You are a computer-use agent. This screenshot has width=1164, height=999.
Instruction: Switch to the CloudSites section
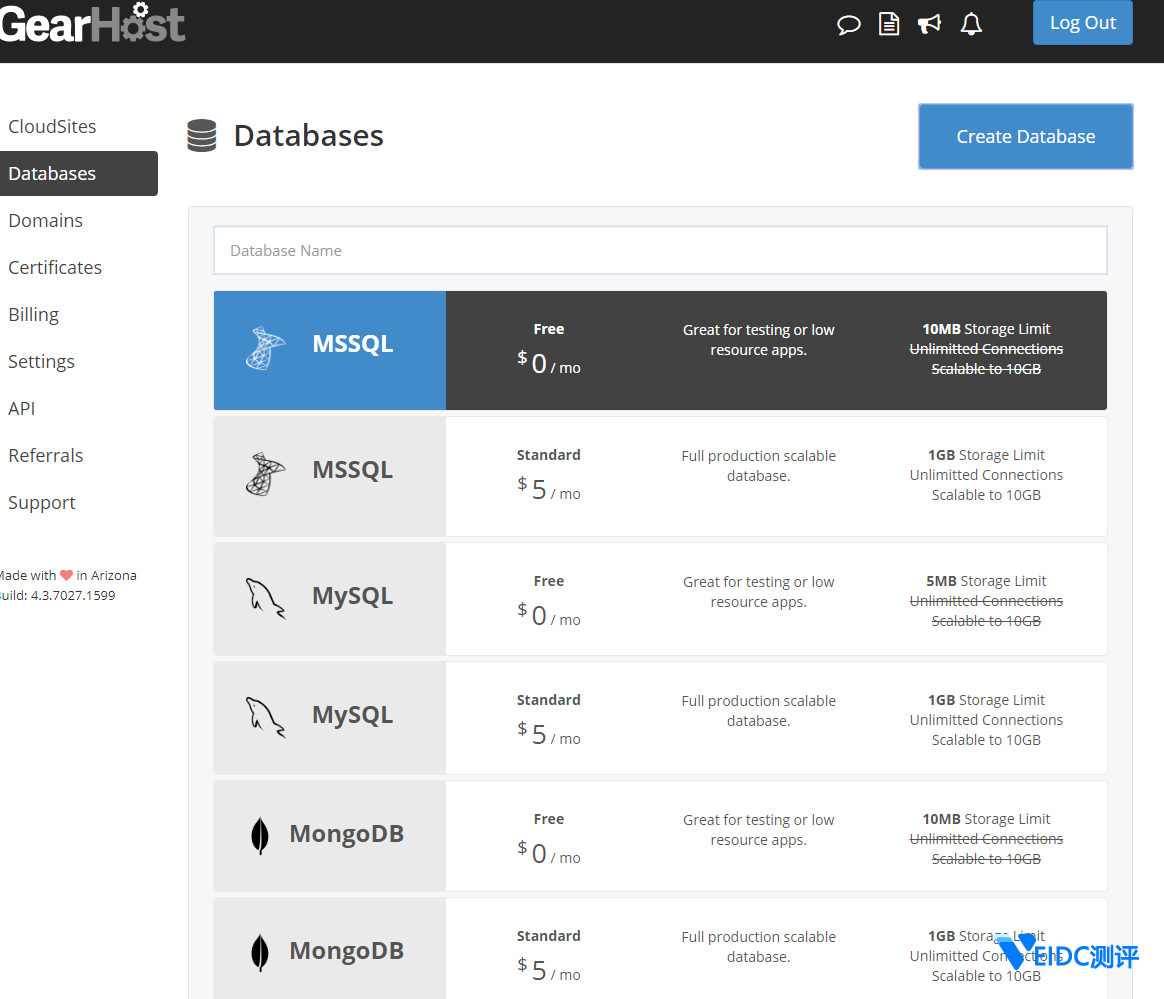(52, 126)
